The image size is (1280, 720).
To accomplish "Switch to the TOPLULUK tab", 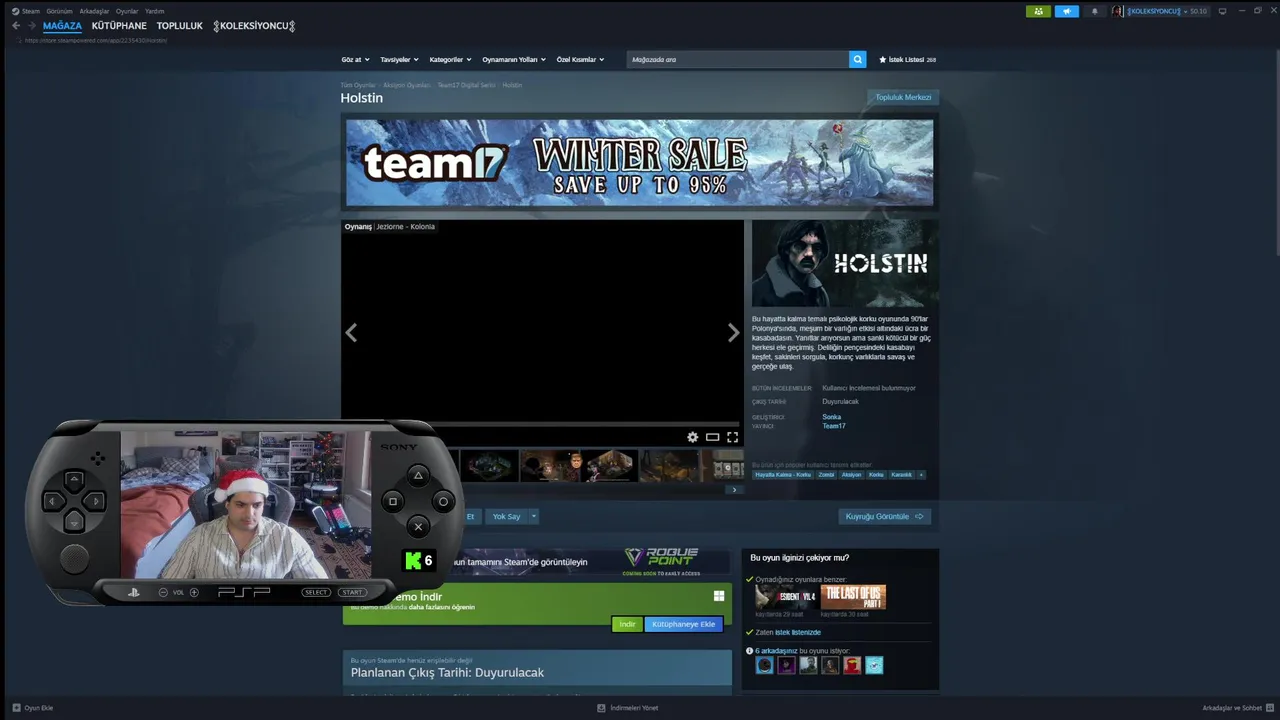I will click(179, 26).
